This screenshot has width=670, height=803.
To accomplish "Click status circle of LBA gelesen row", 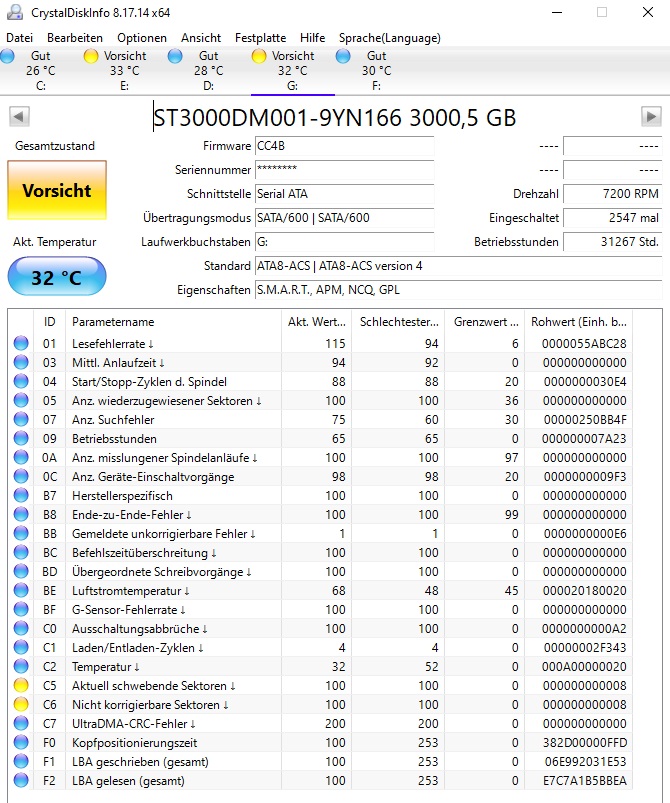I will pos(21,780).
